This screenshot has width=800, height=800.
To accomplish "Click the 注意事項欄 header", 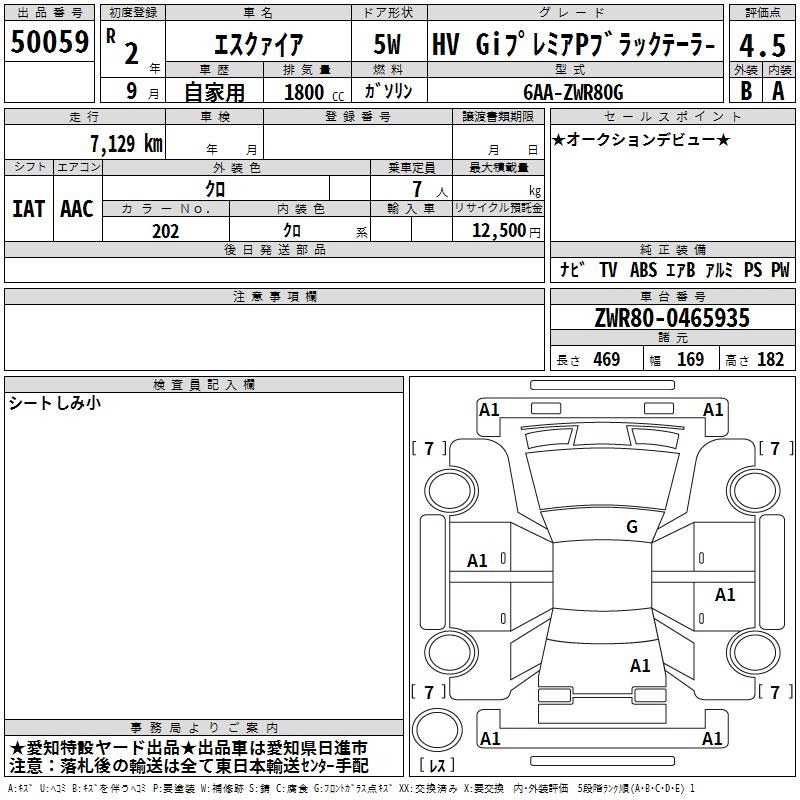I will (274, 296).
